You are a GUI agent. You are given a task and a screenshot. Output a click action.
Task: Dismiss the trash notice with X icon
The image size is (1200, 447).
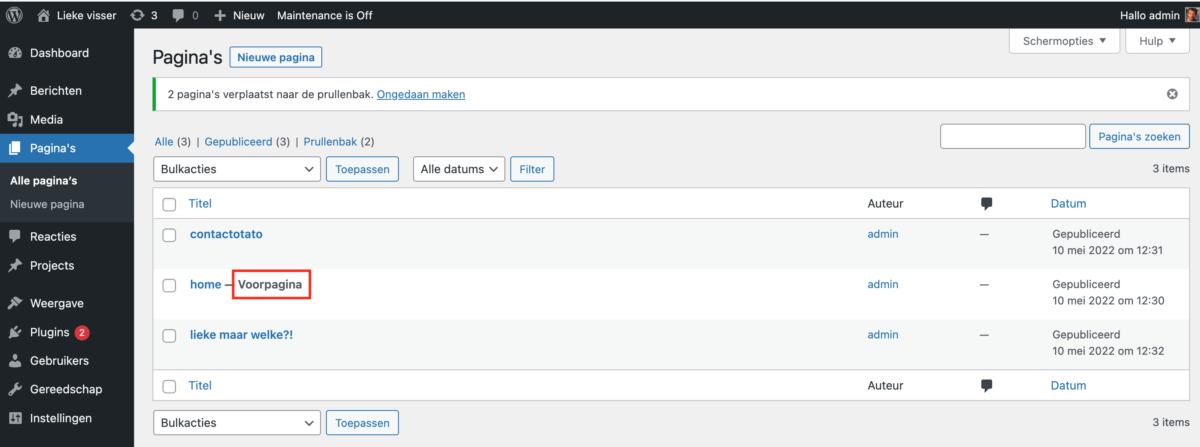1172,94
